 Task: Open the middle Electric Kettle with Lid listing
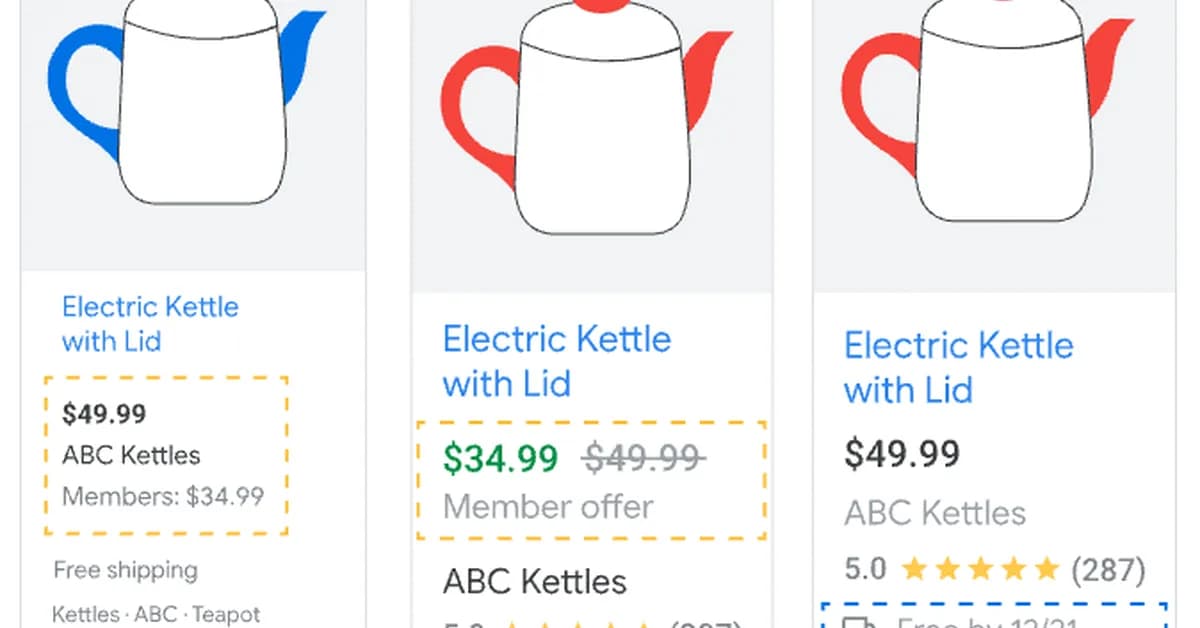pos(556,361)
